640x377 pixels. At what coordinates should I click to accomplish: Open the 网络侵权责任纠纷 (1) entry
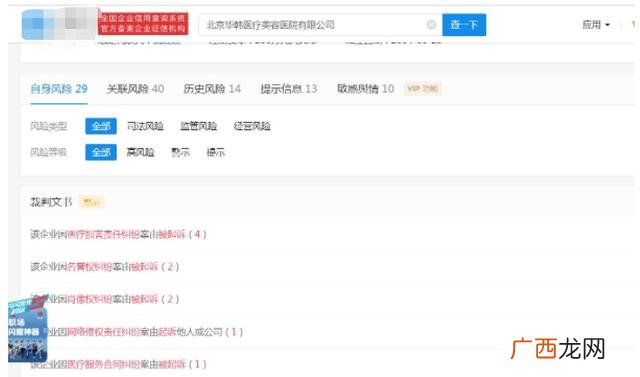(136, 332)
